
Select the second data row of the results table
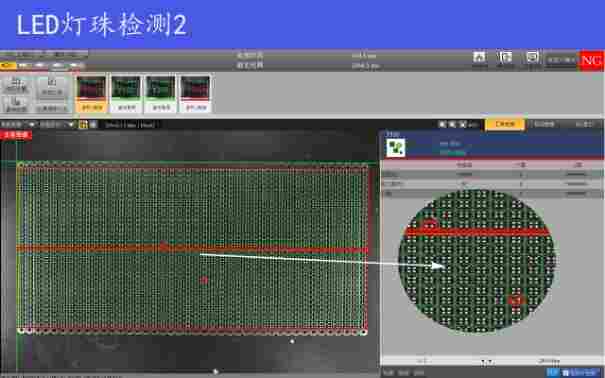tap(492, 184)
